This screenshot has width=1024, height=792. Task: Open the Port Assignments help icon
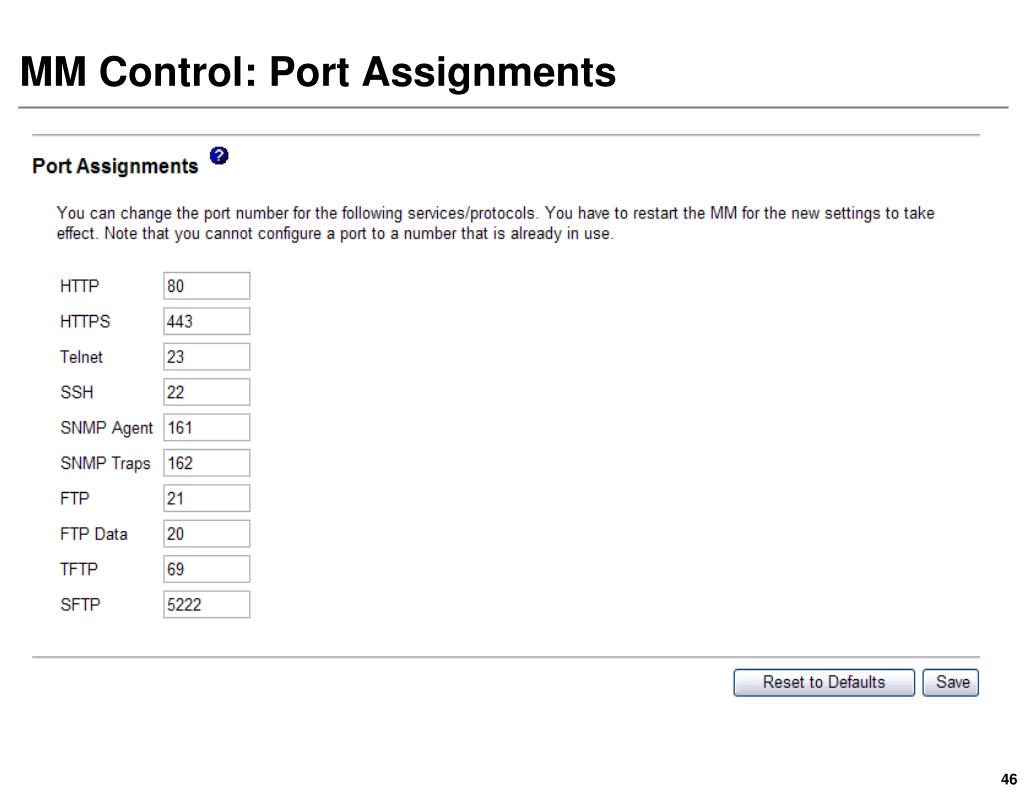pos(219,155)
